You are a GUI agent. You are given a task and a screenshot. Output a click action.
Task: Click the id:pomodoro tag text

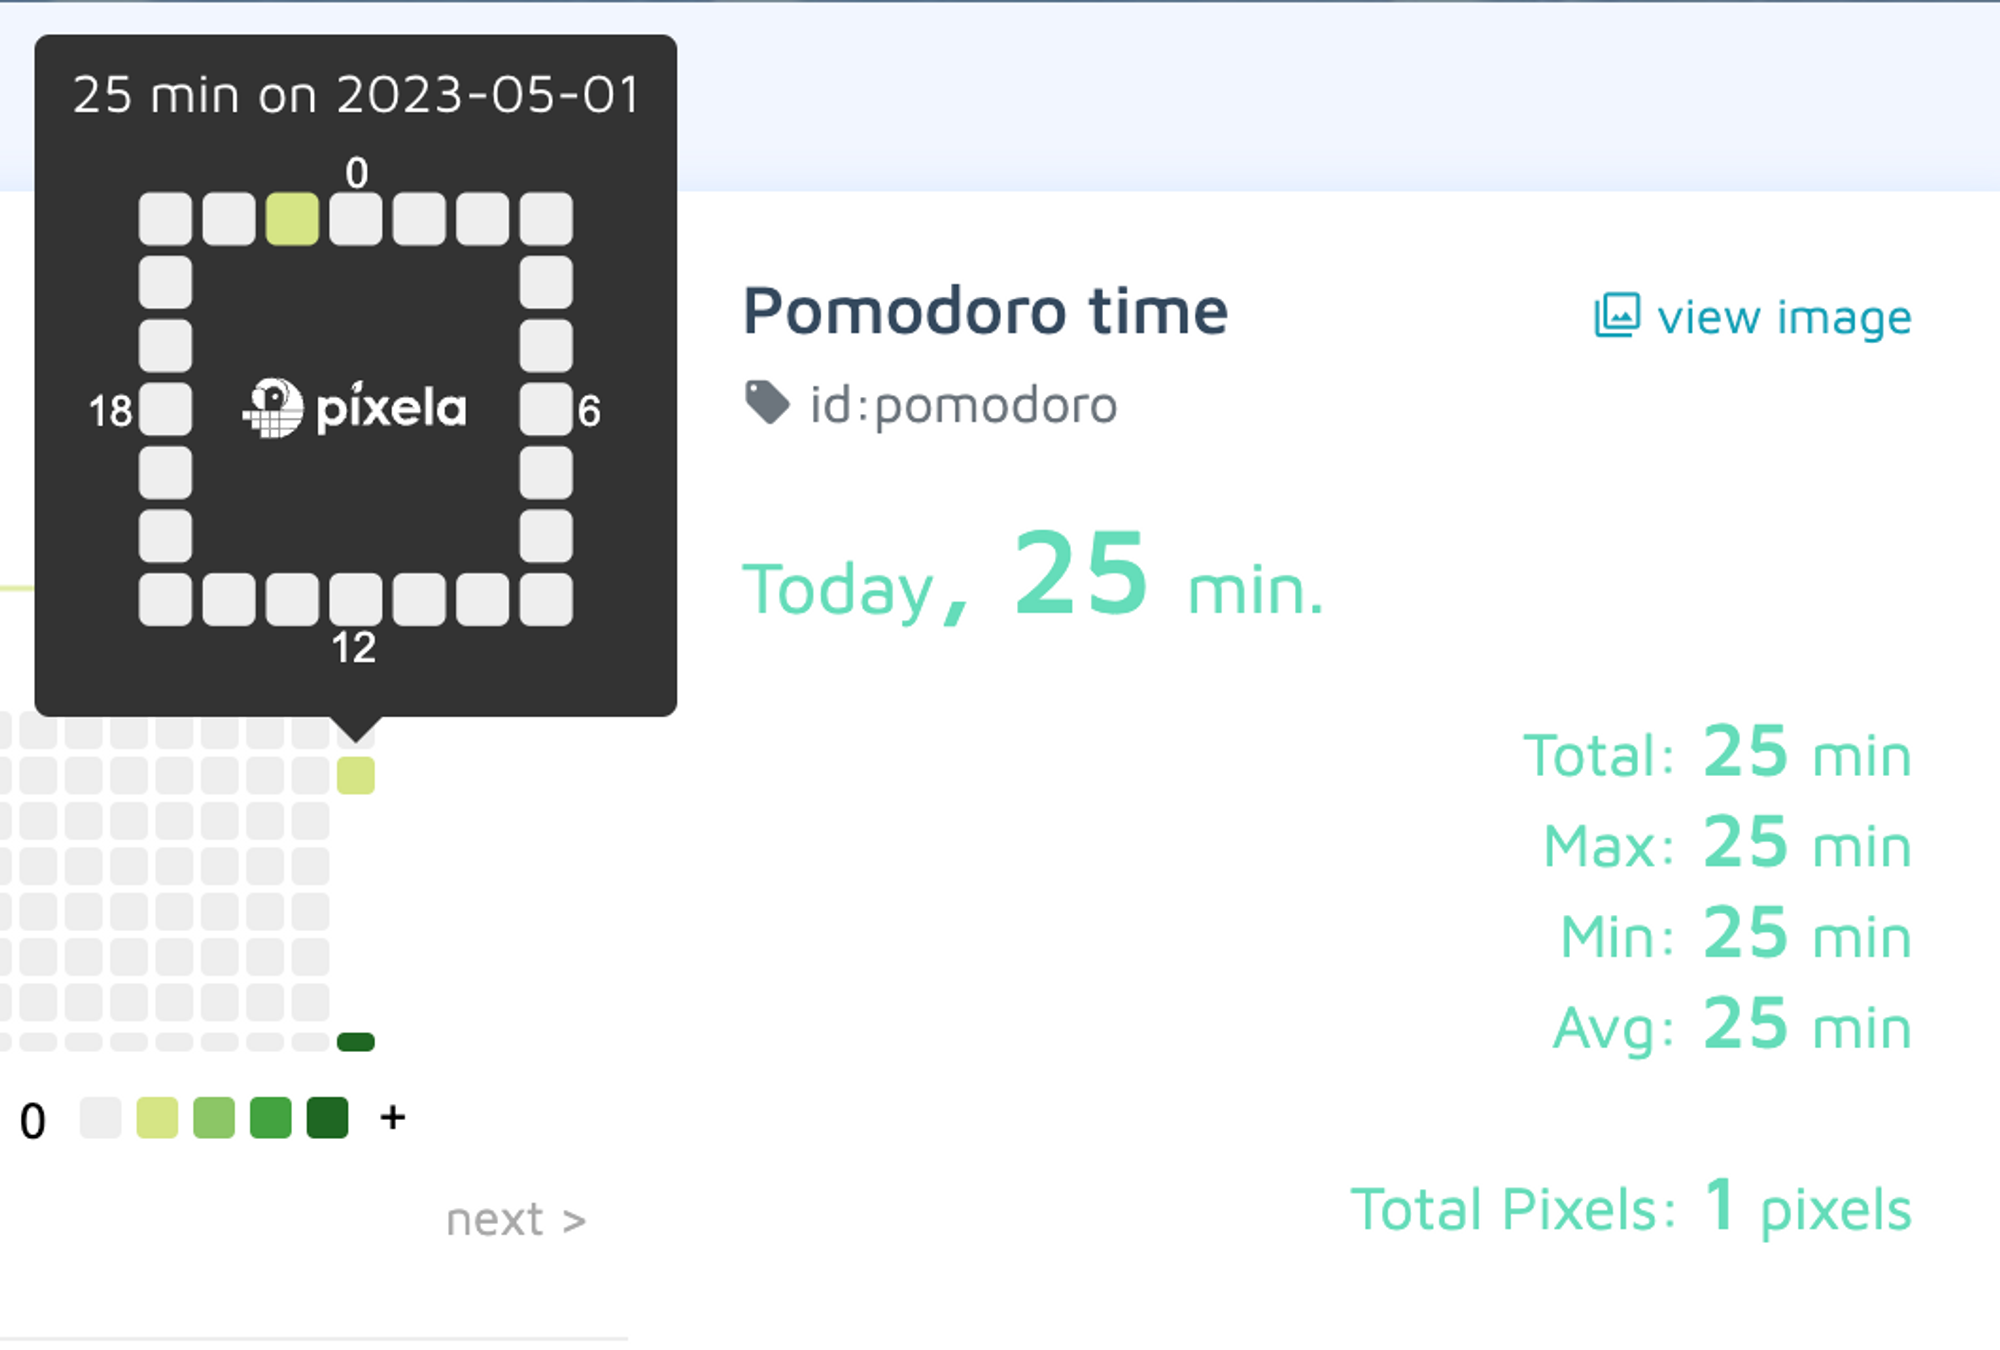coord(963,405)
